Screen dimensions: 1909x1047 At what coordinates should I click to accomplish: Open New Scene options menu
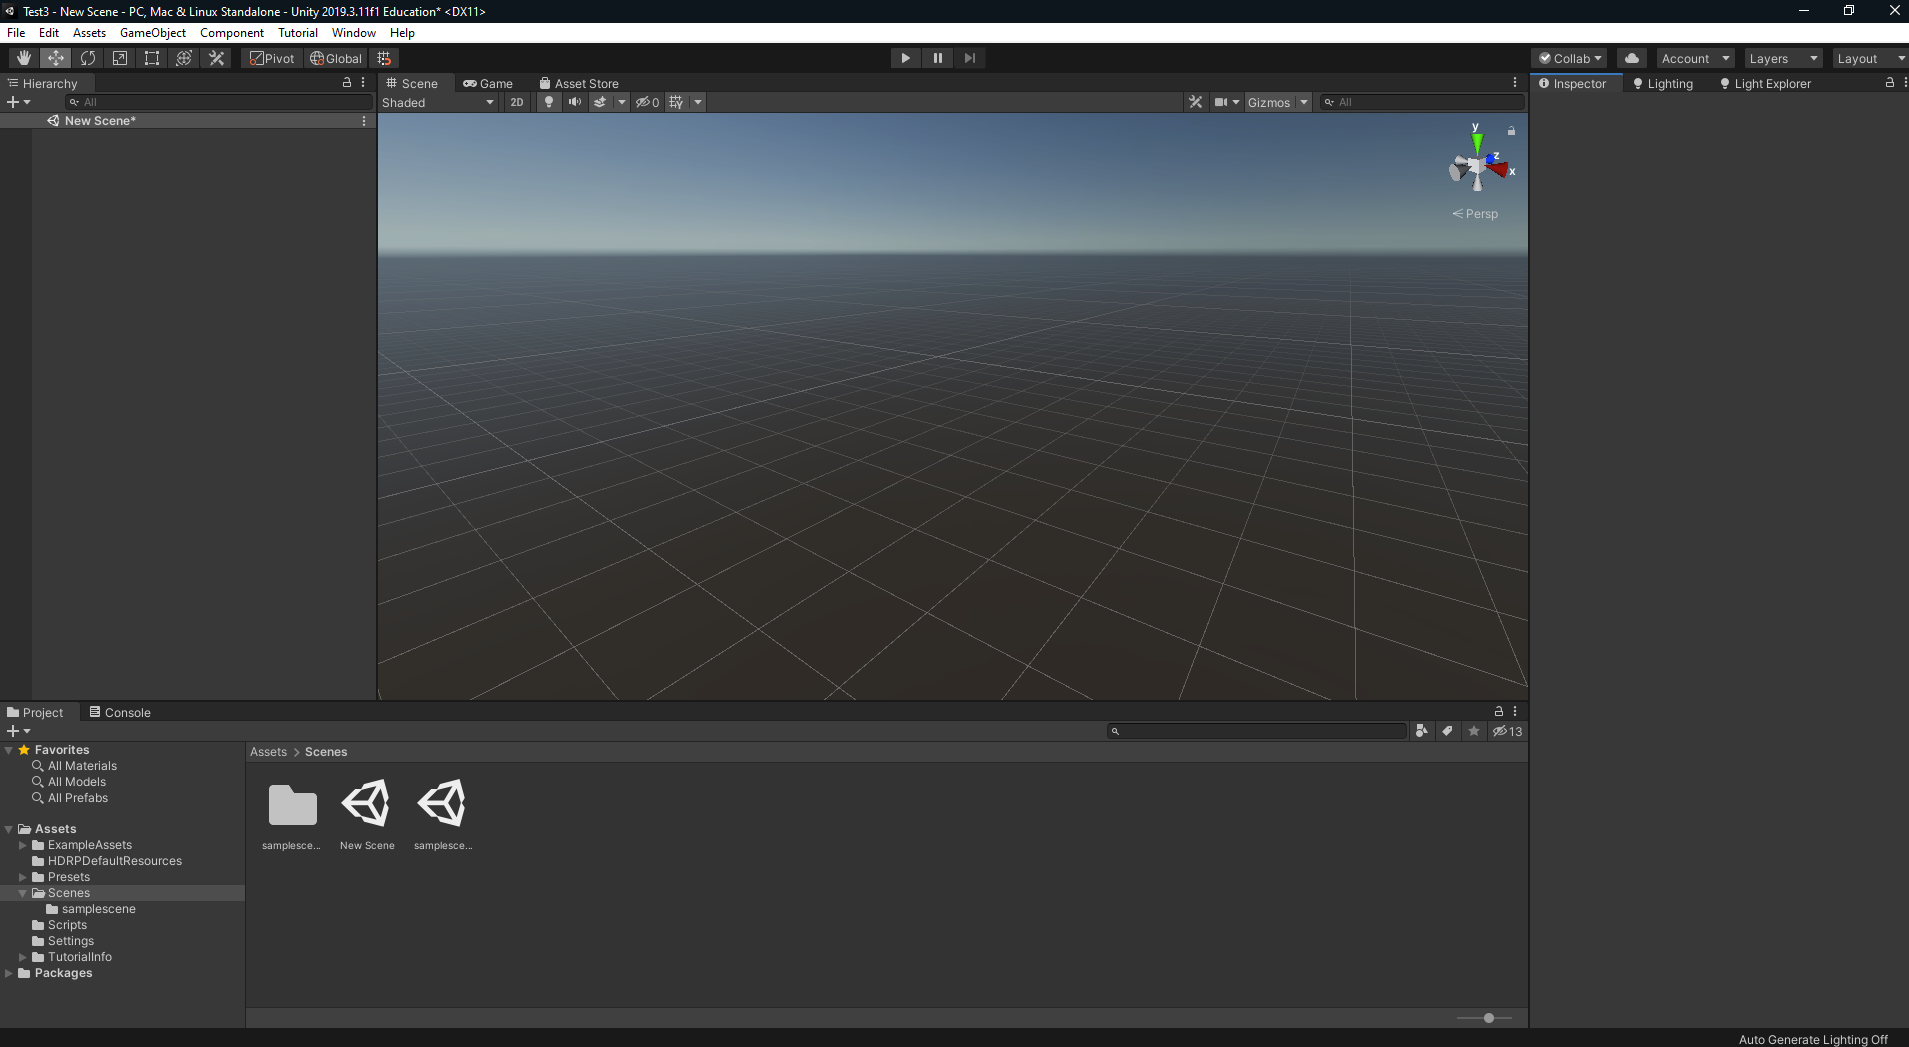(364, 121)
